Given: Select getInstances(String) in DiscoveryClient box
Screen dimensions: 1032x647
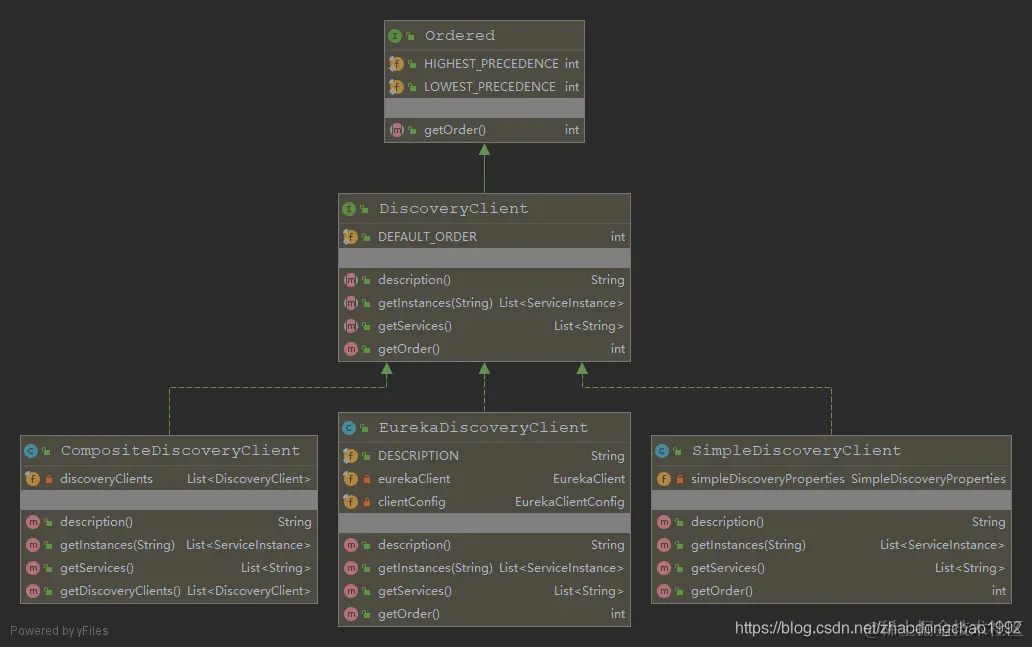Looking at the screenshot, I should pos(435,303).
